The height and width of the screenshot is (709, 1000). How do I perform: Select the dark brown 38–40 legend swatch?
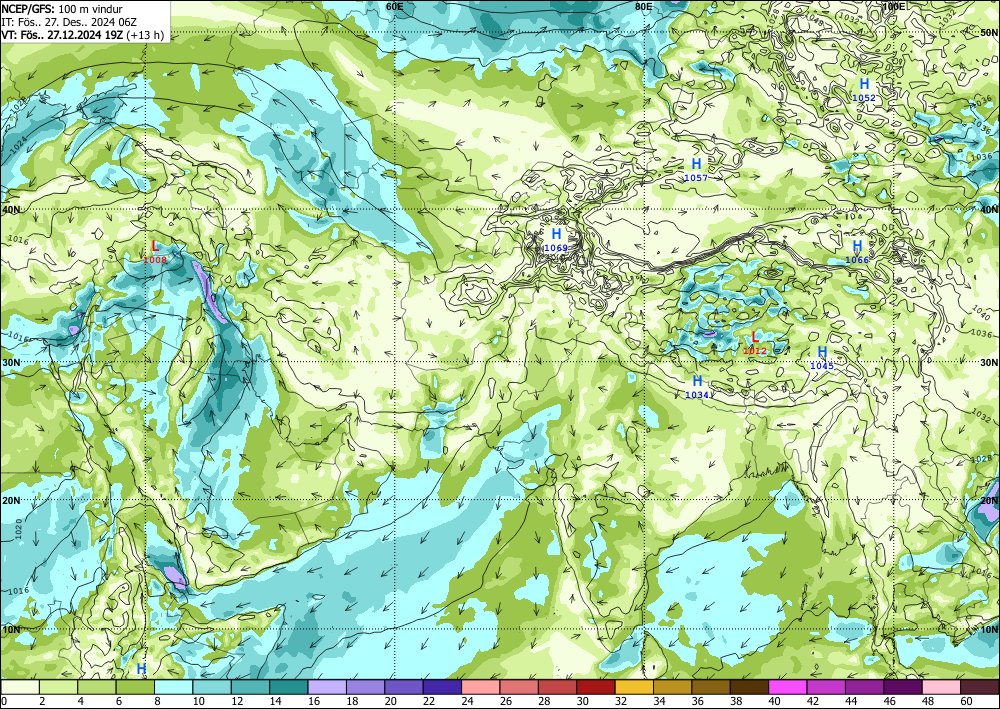point(749,687)
